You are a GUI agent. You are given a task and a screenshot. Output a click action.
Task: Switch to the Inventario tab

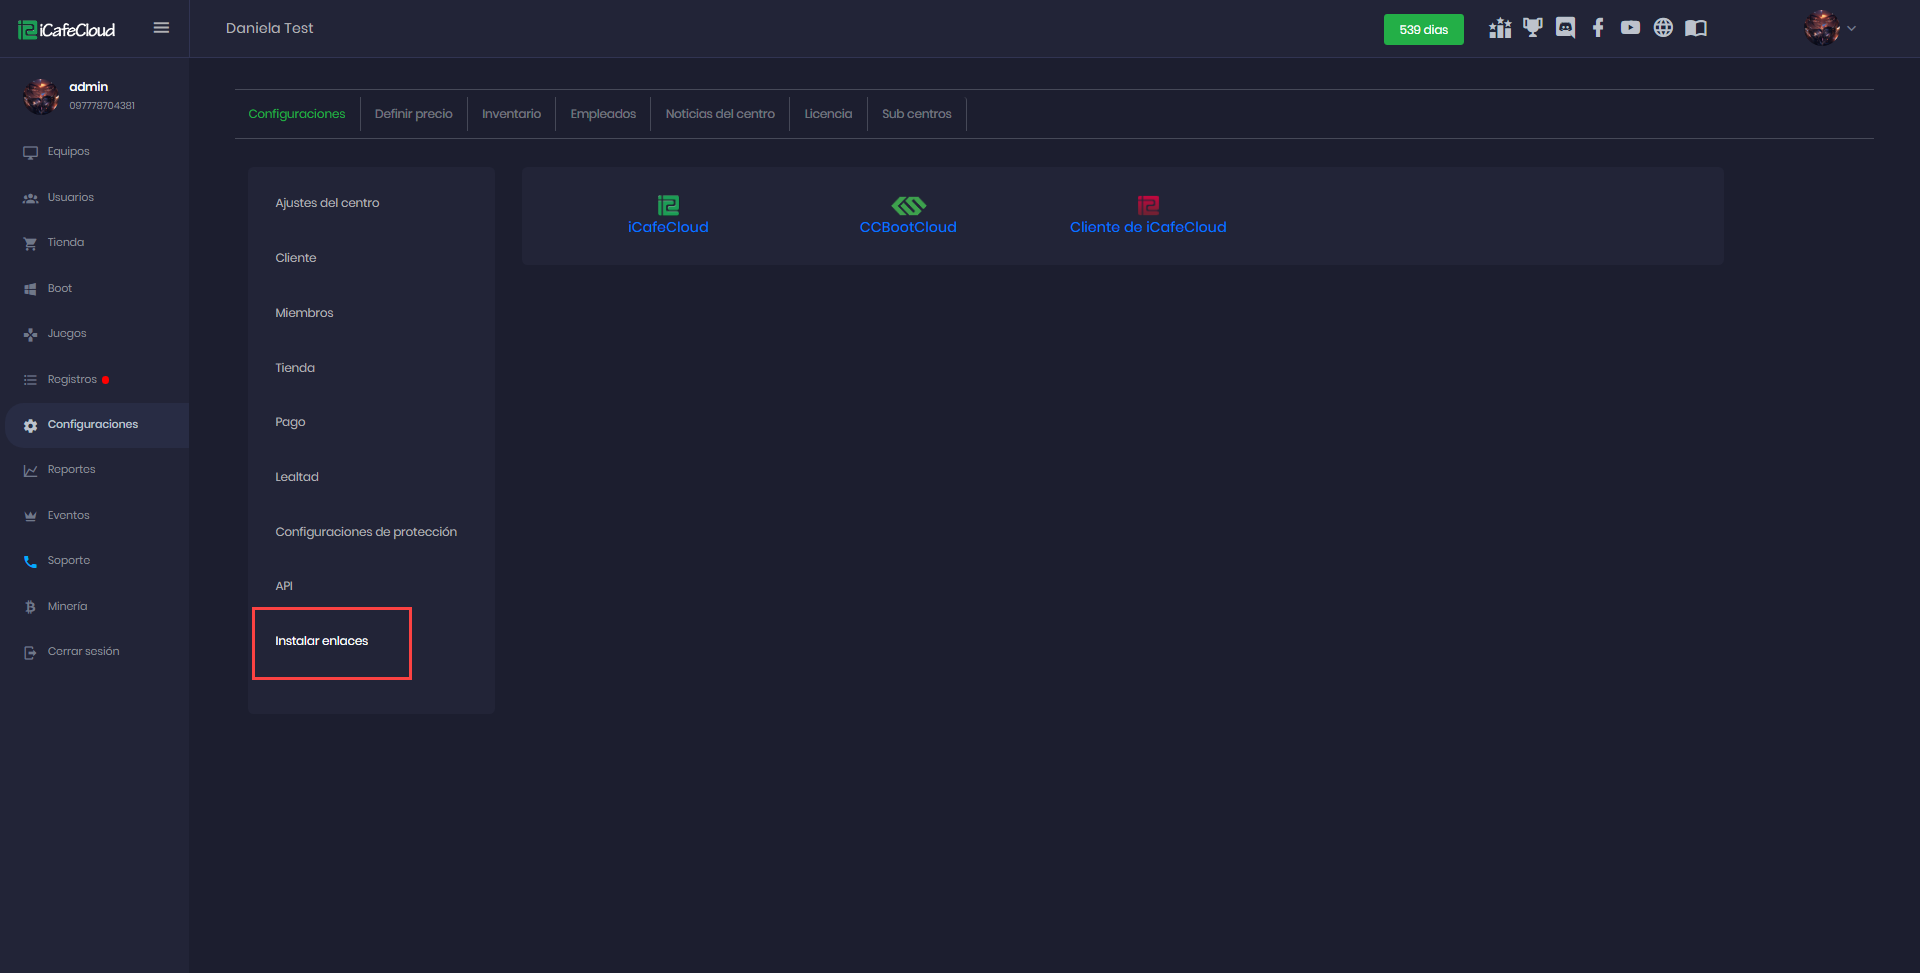[x=511, y=114]
